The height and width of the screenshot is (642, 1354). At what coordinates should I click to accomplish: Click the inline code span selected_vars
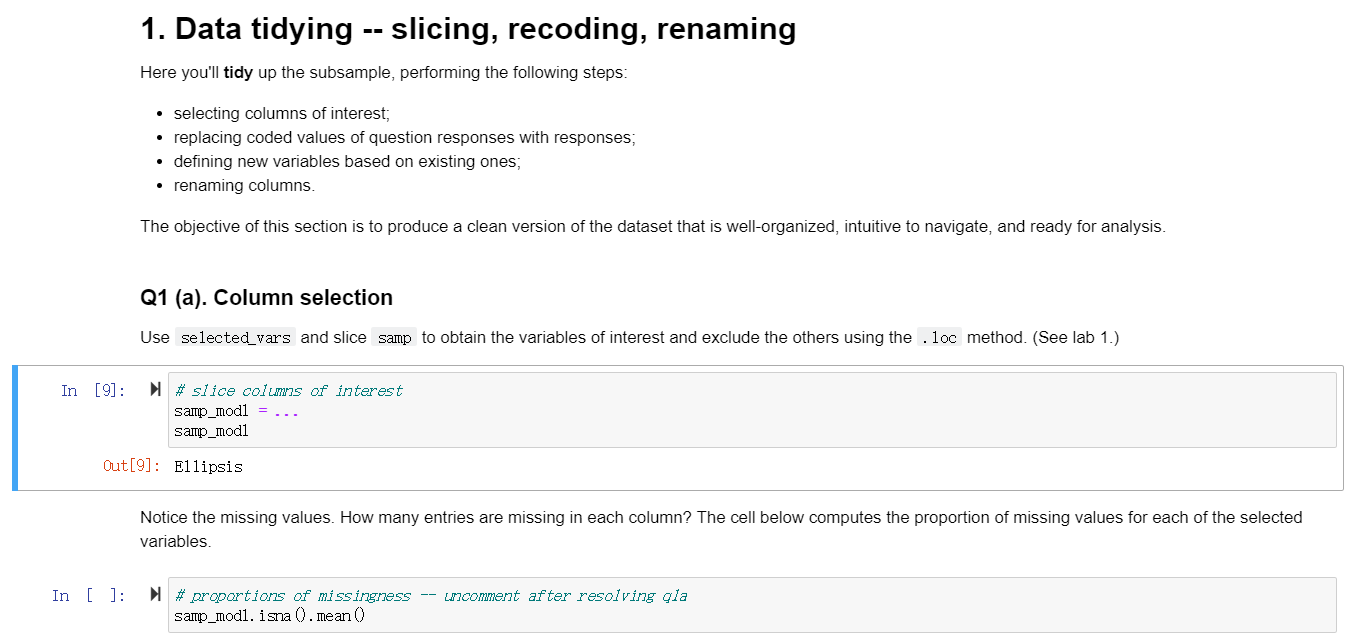point(236,337)
